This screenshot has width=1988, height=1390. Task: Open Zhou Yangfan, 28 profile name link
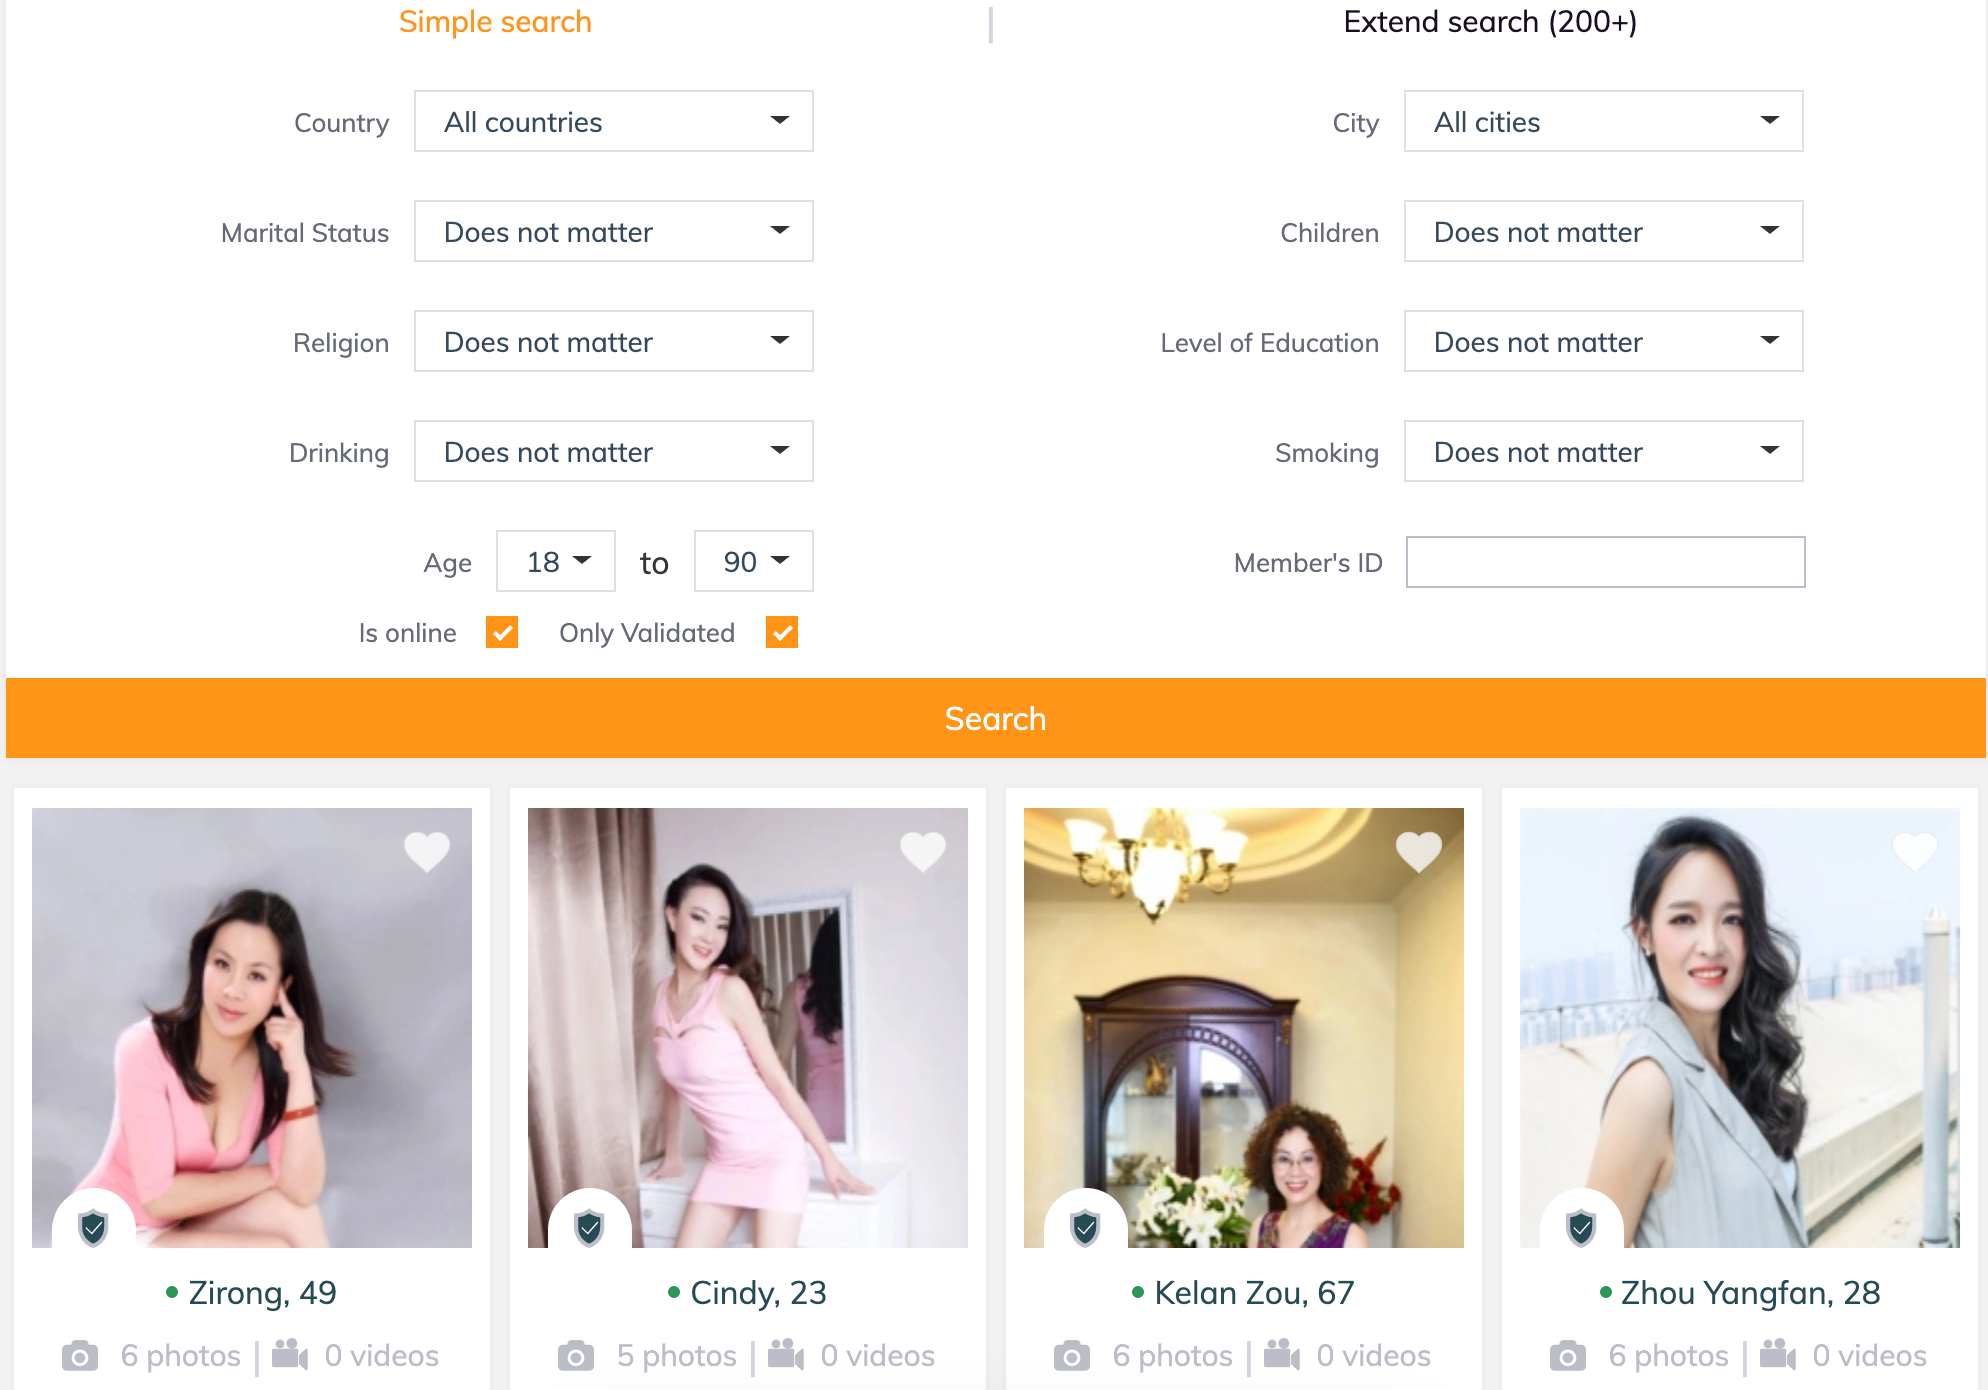[1751, 1293]
